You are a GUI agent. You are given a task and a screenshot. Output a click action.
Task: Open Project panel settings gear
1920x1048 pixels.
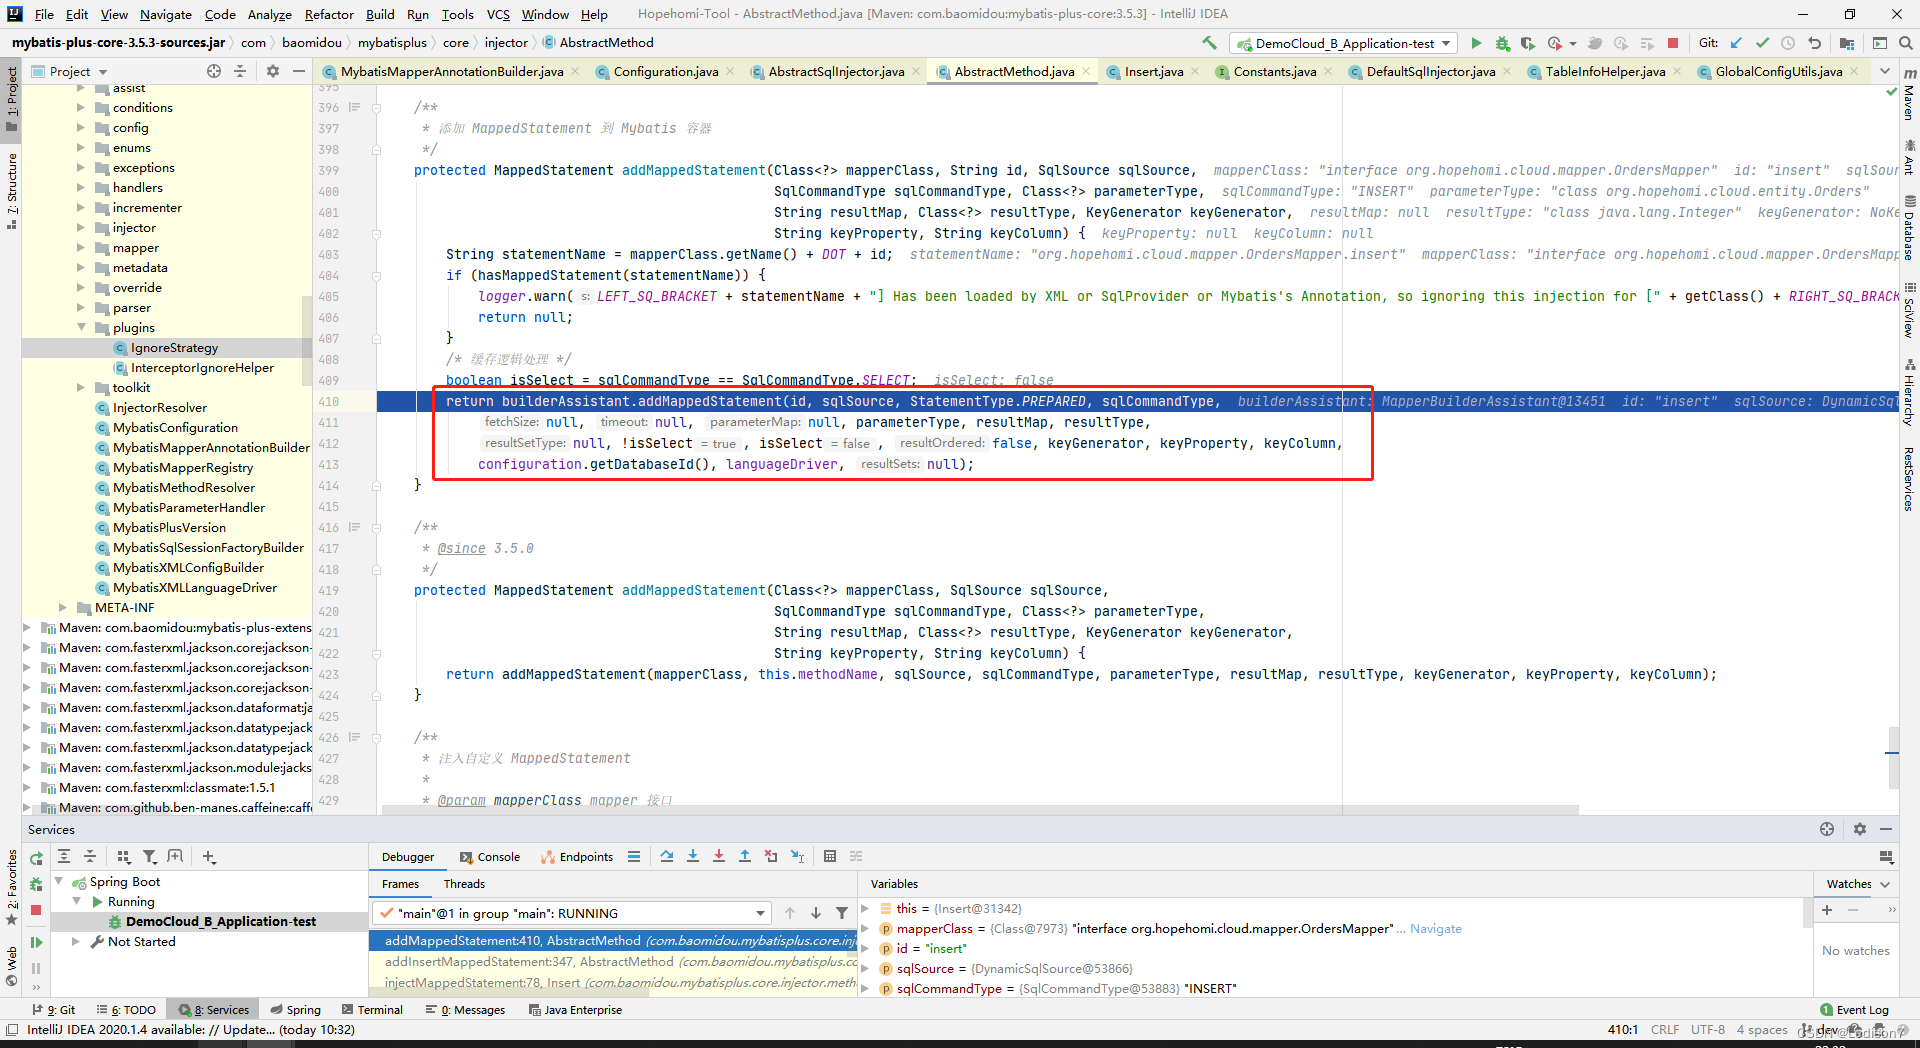272,71
